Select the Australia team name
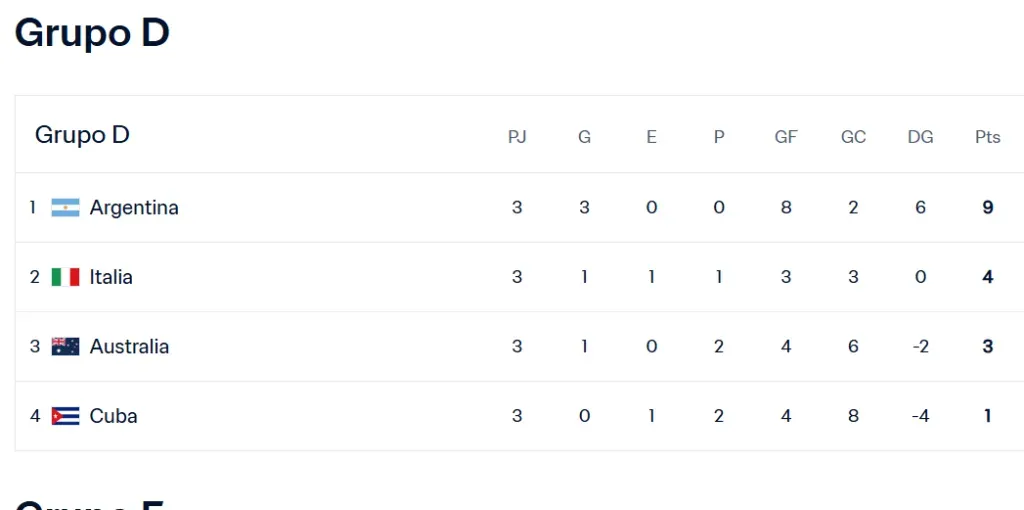Screen dimensions: 1024x510 tap(129, 347)
